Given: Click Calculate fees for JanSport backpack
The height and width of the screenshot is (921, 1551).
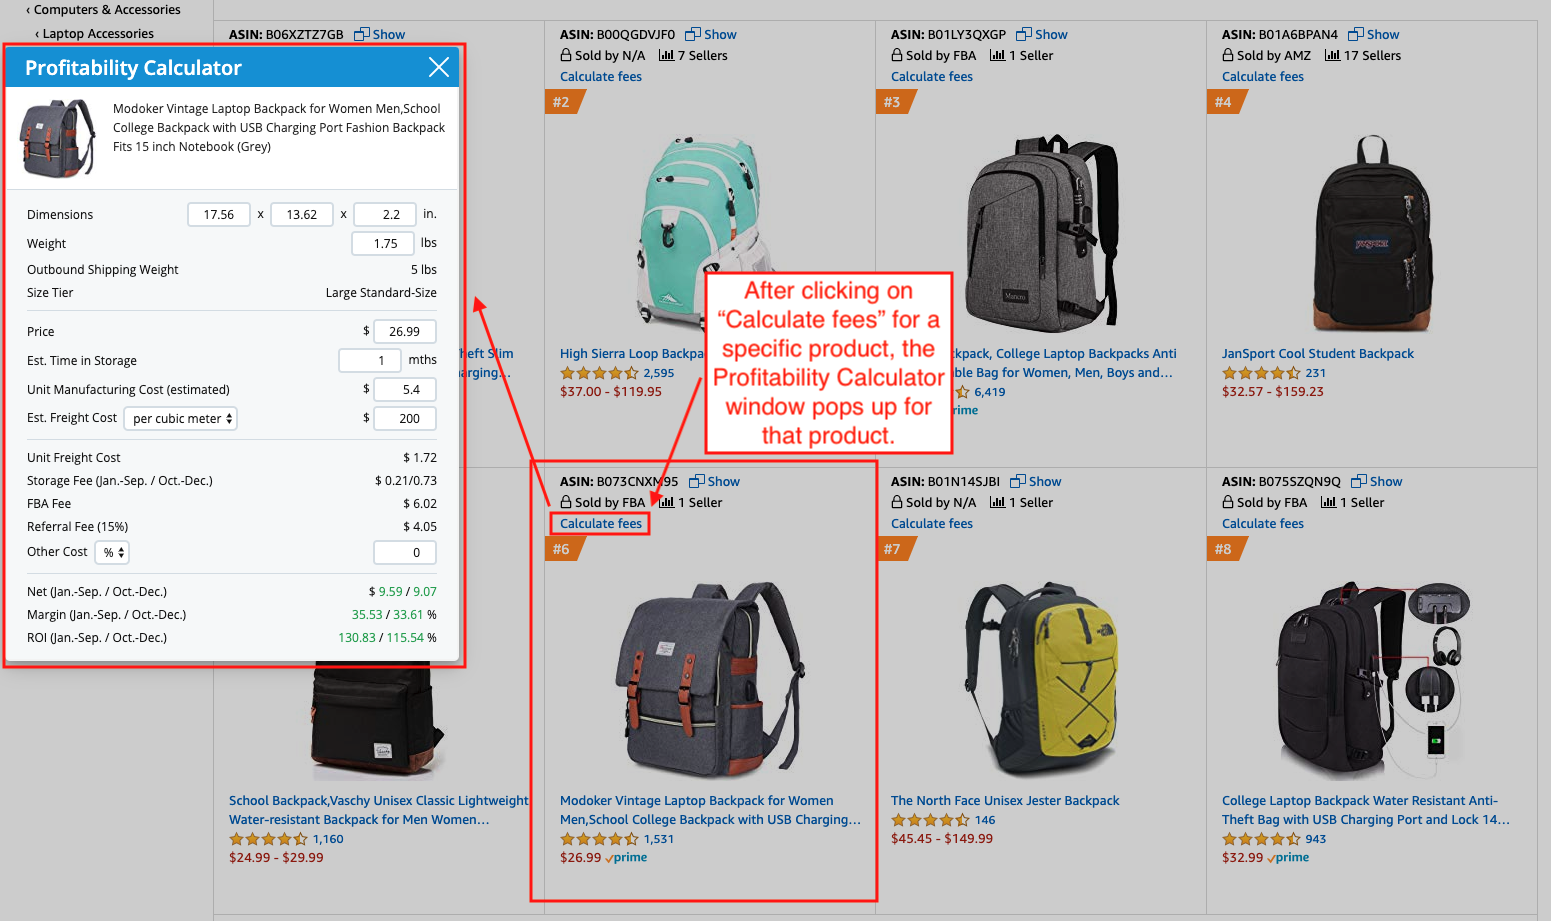Looking at the screenshot, I should click(1263, 76).
